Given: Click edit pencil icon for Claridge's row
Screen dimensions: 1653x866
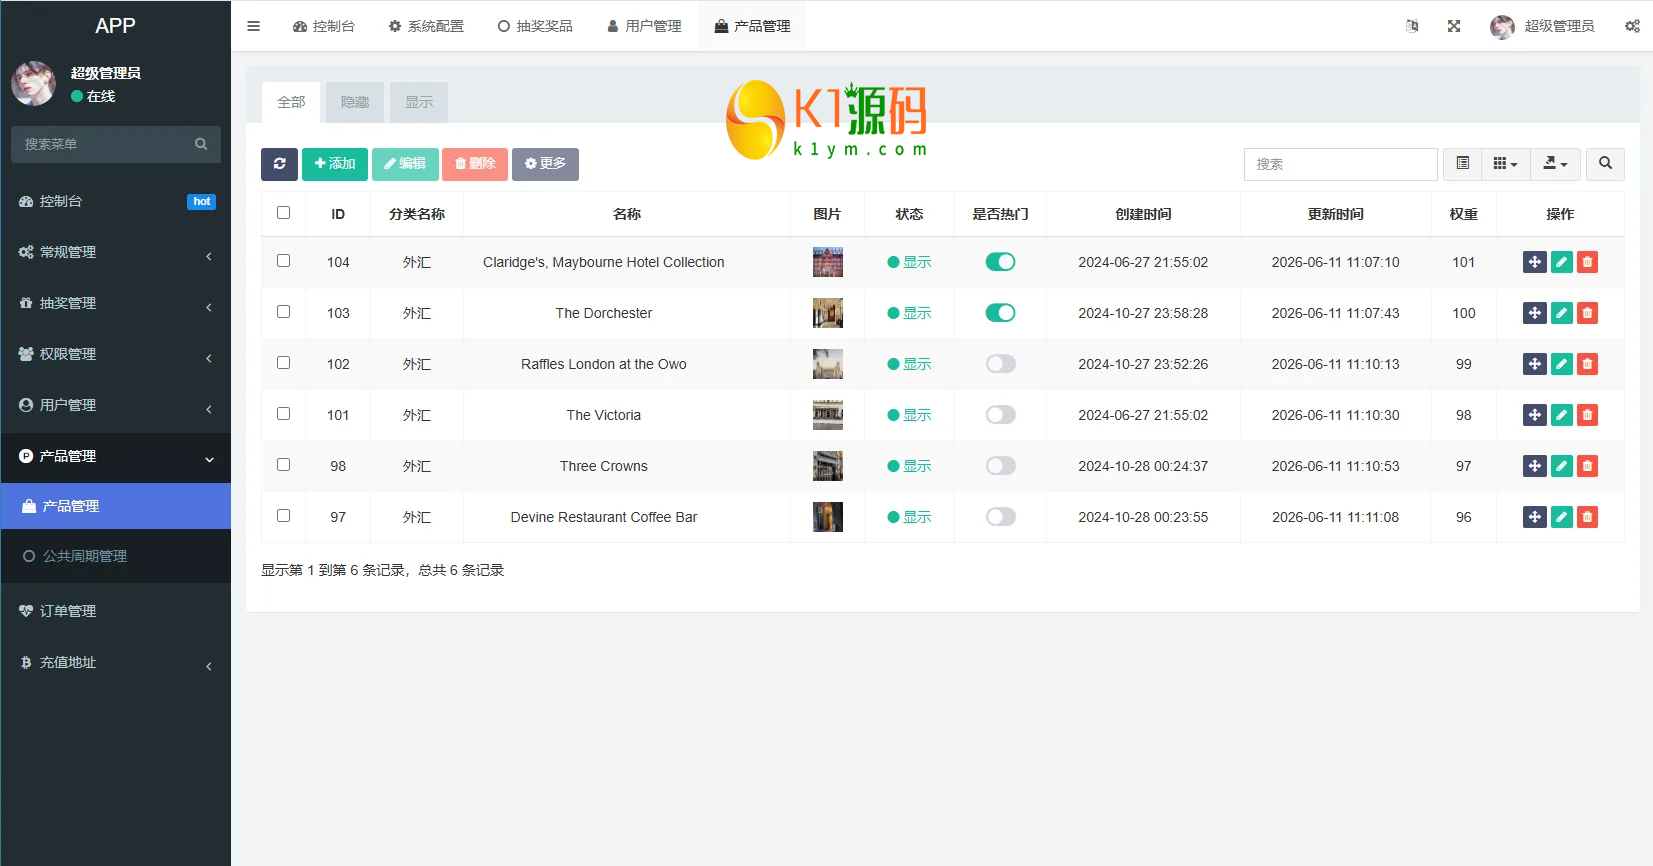Looking at the screenshot, I should click(1562, 262).
